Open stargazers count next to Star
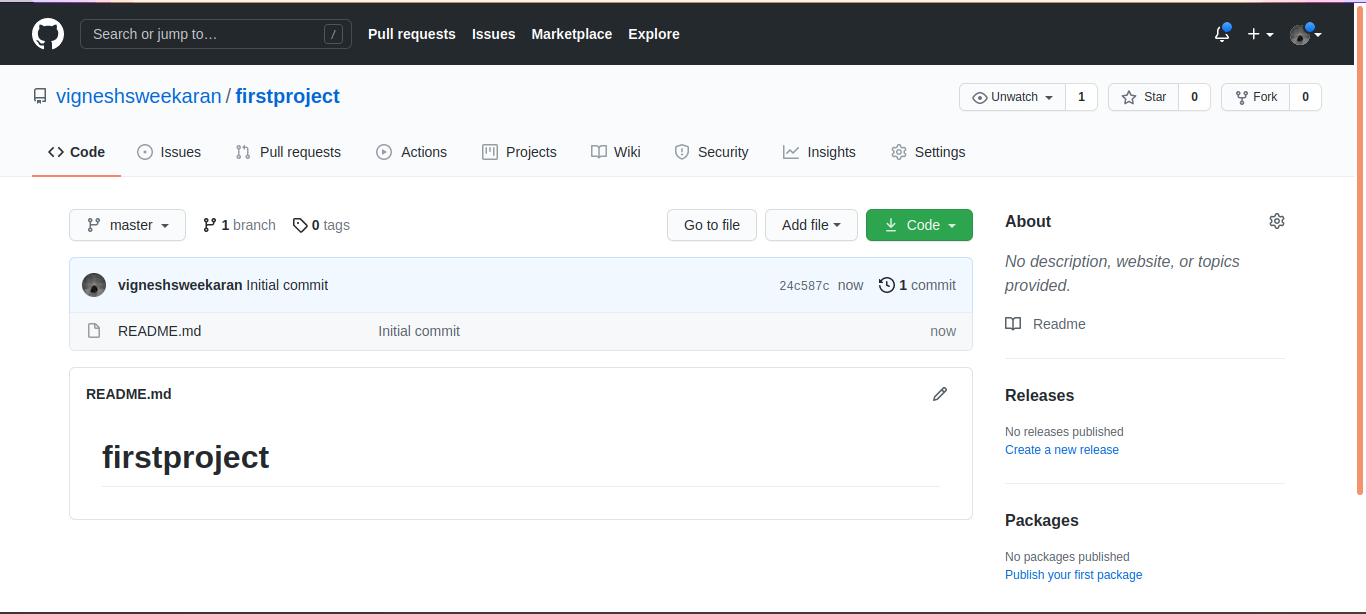The width and height of the screenshot is (1366, 614). coord(1194,97)
